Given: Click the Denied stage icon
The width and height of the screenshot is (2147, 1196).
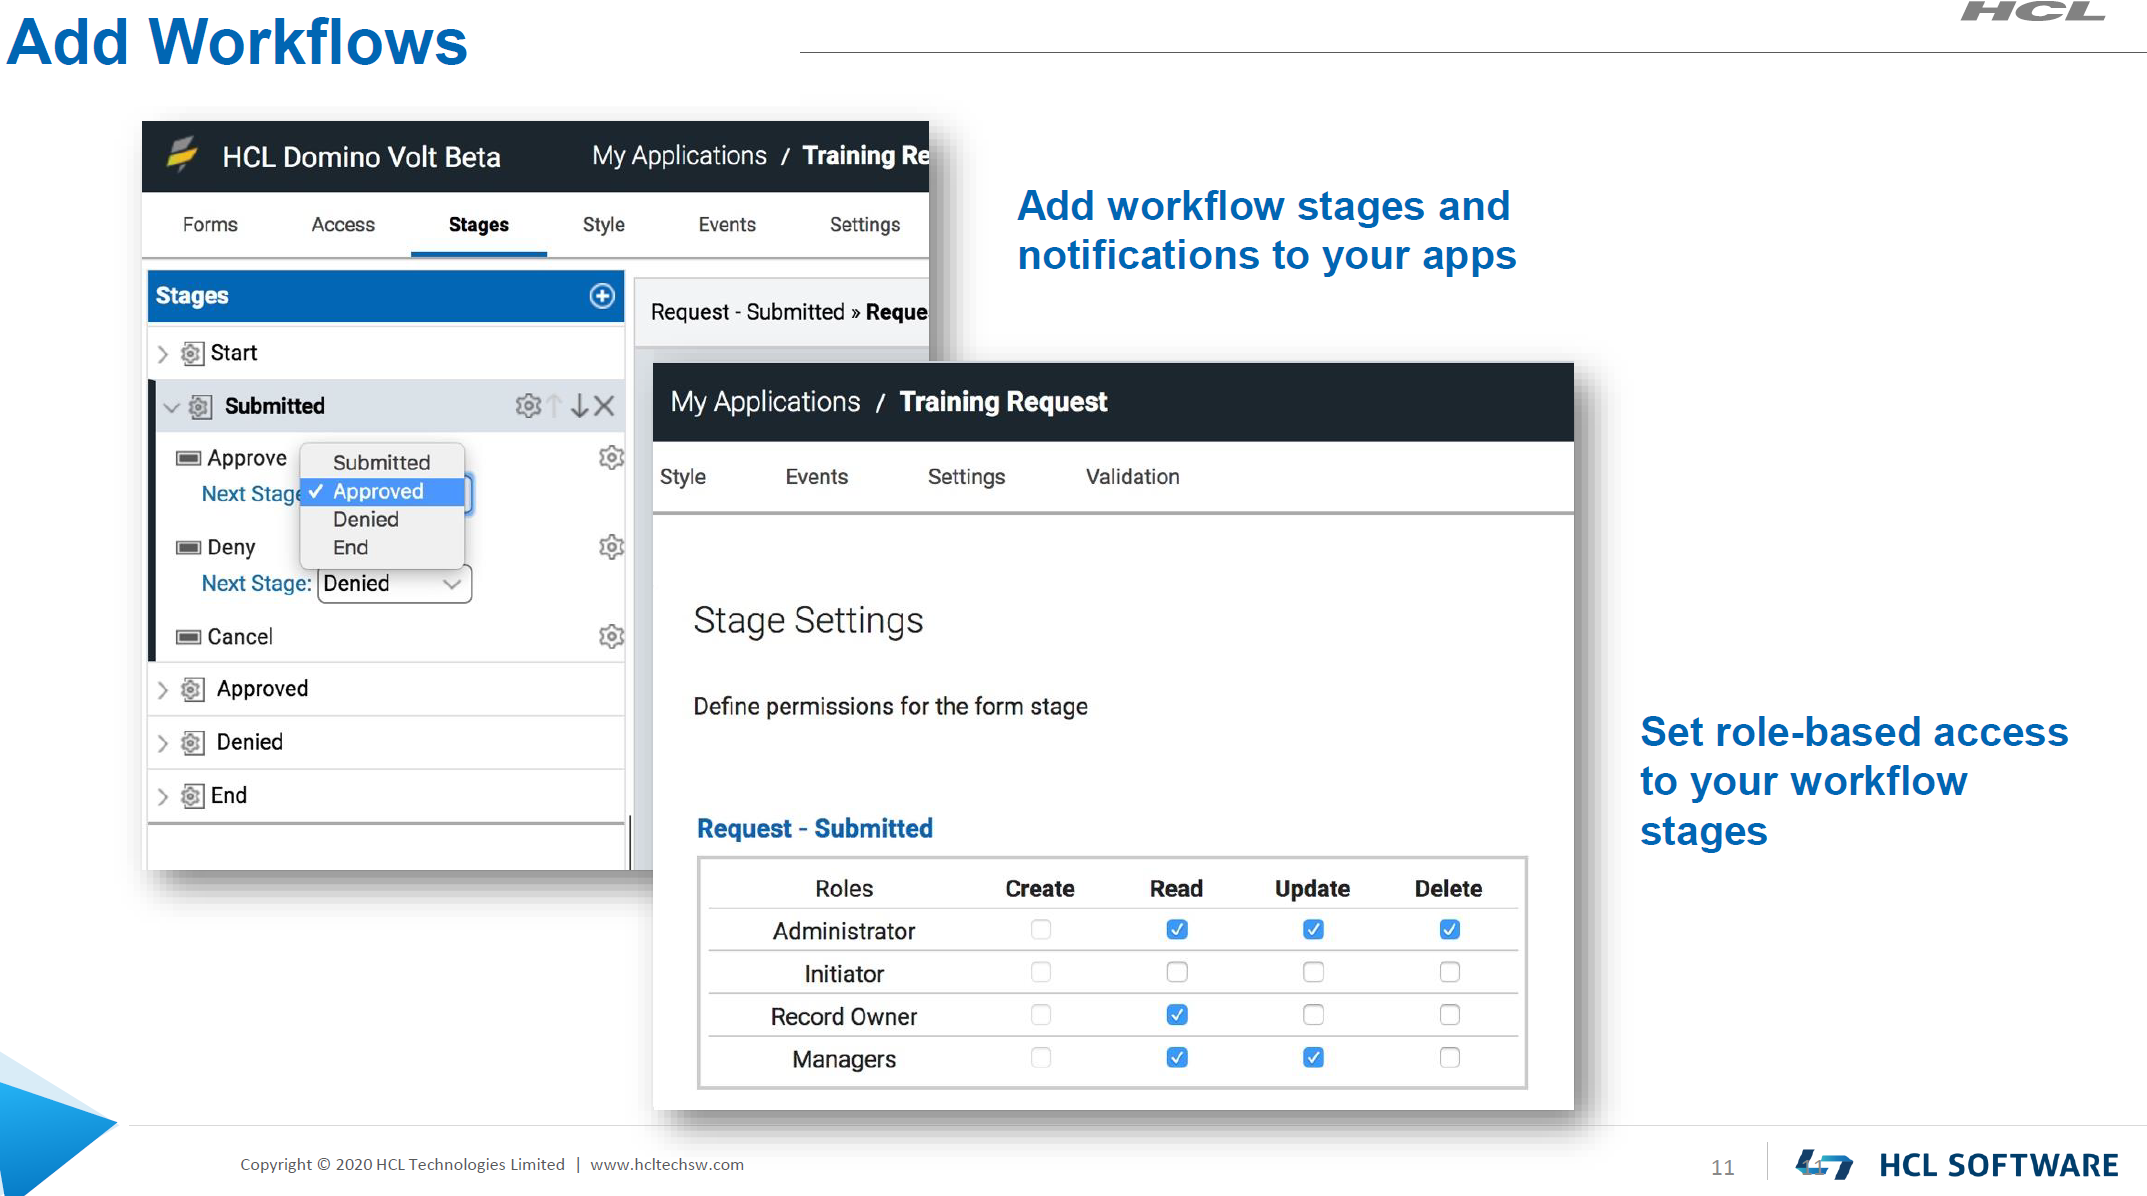Looking at the screenshot, I should 192,742.
